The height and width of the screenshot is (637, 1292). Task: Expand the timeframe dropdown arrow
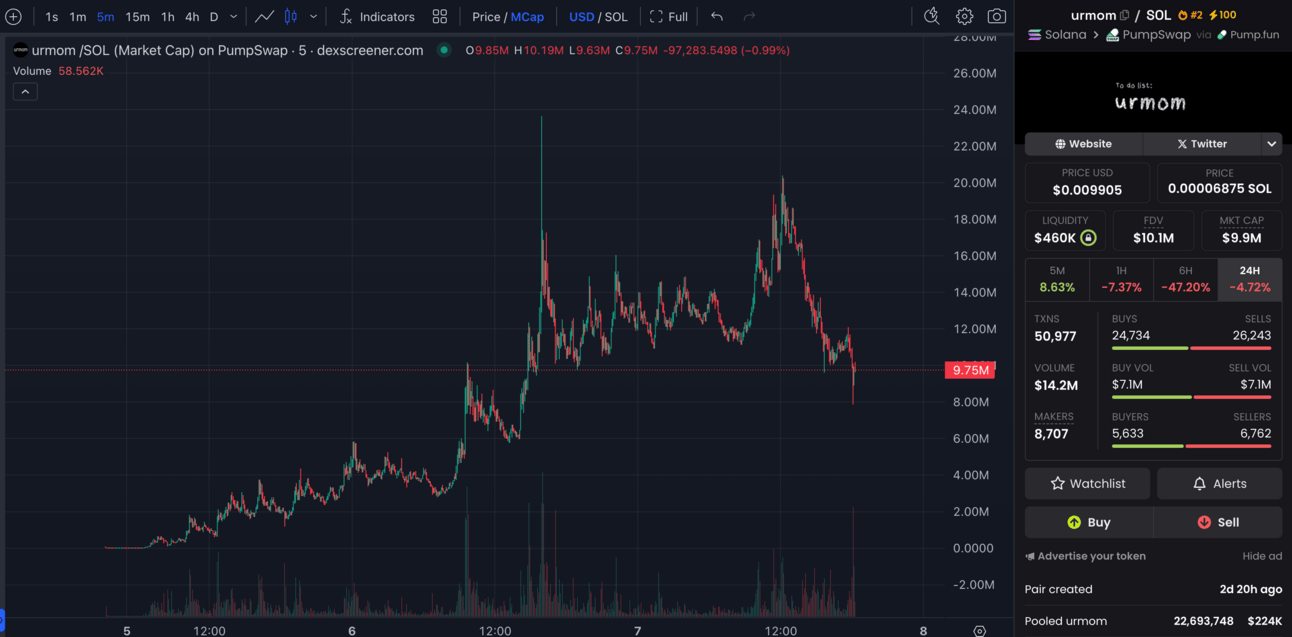coord(234,17)
